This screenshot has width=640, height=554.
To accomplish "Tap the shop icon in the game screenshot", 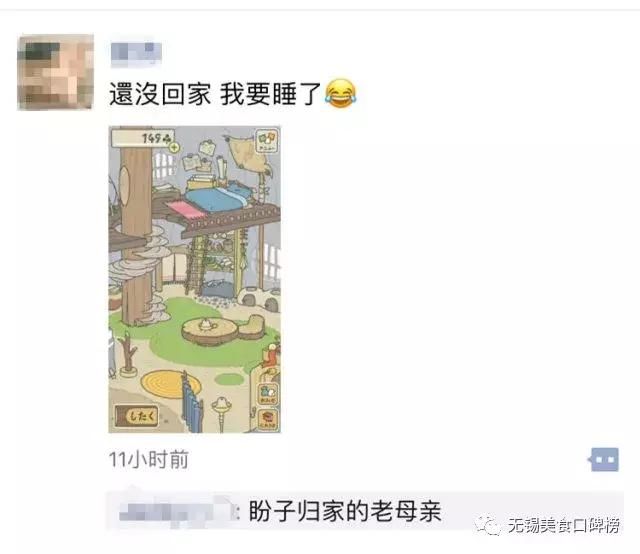I will (268, 394).
